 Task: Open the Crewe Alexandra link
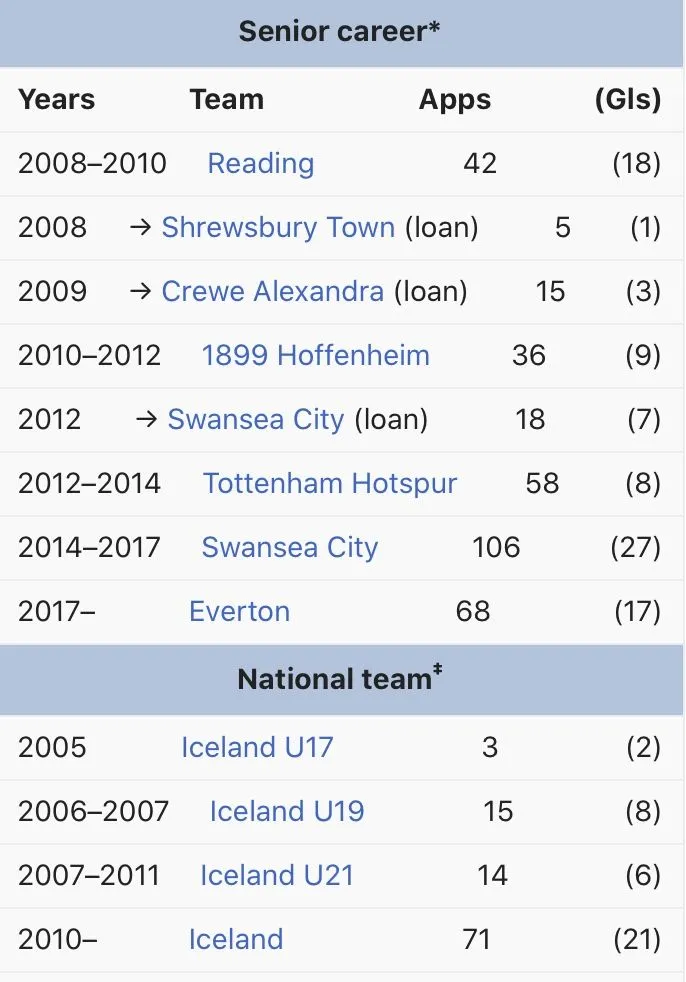pos(272,292)
